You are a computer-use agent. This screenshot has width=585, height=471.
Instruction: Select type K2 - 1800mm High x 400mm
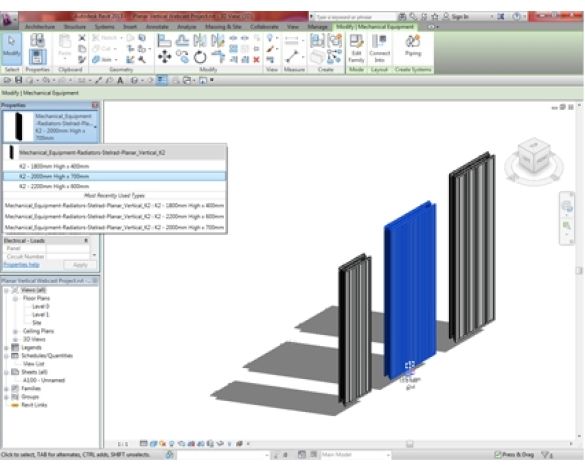114,166
